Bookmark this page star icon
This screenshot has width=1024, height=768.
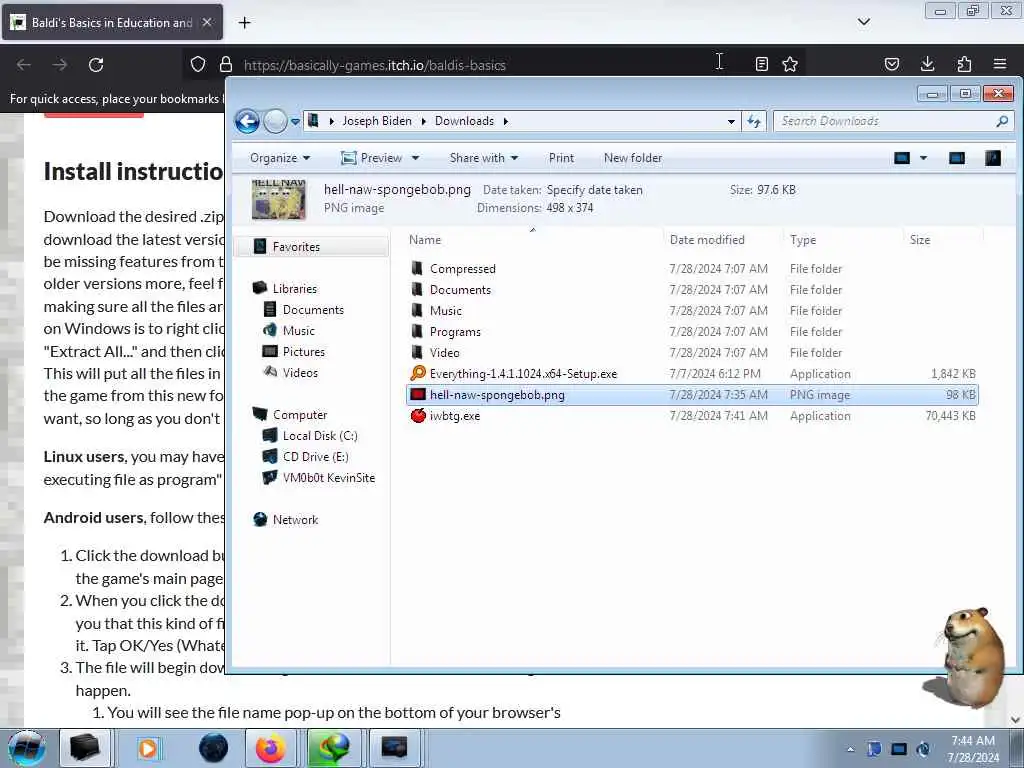[x=790, y=64]
